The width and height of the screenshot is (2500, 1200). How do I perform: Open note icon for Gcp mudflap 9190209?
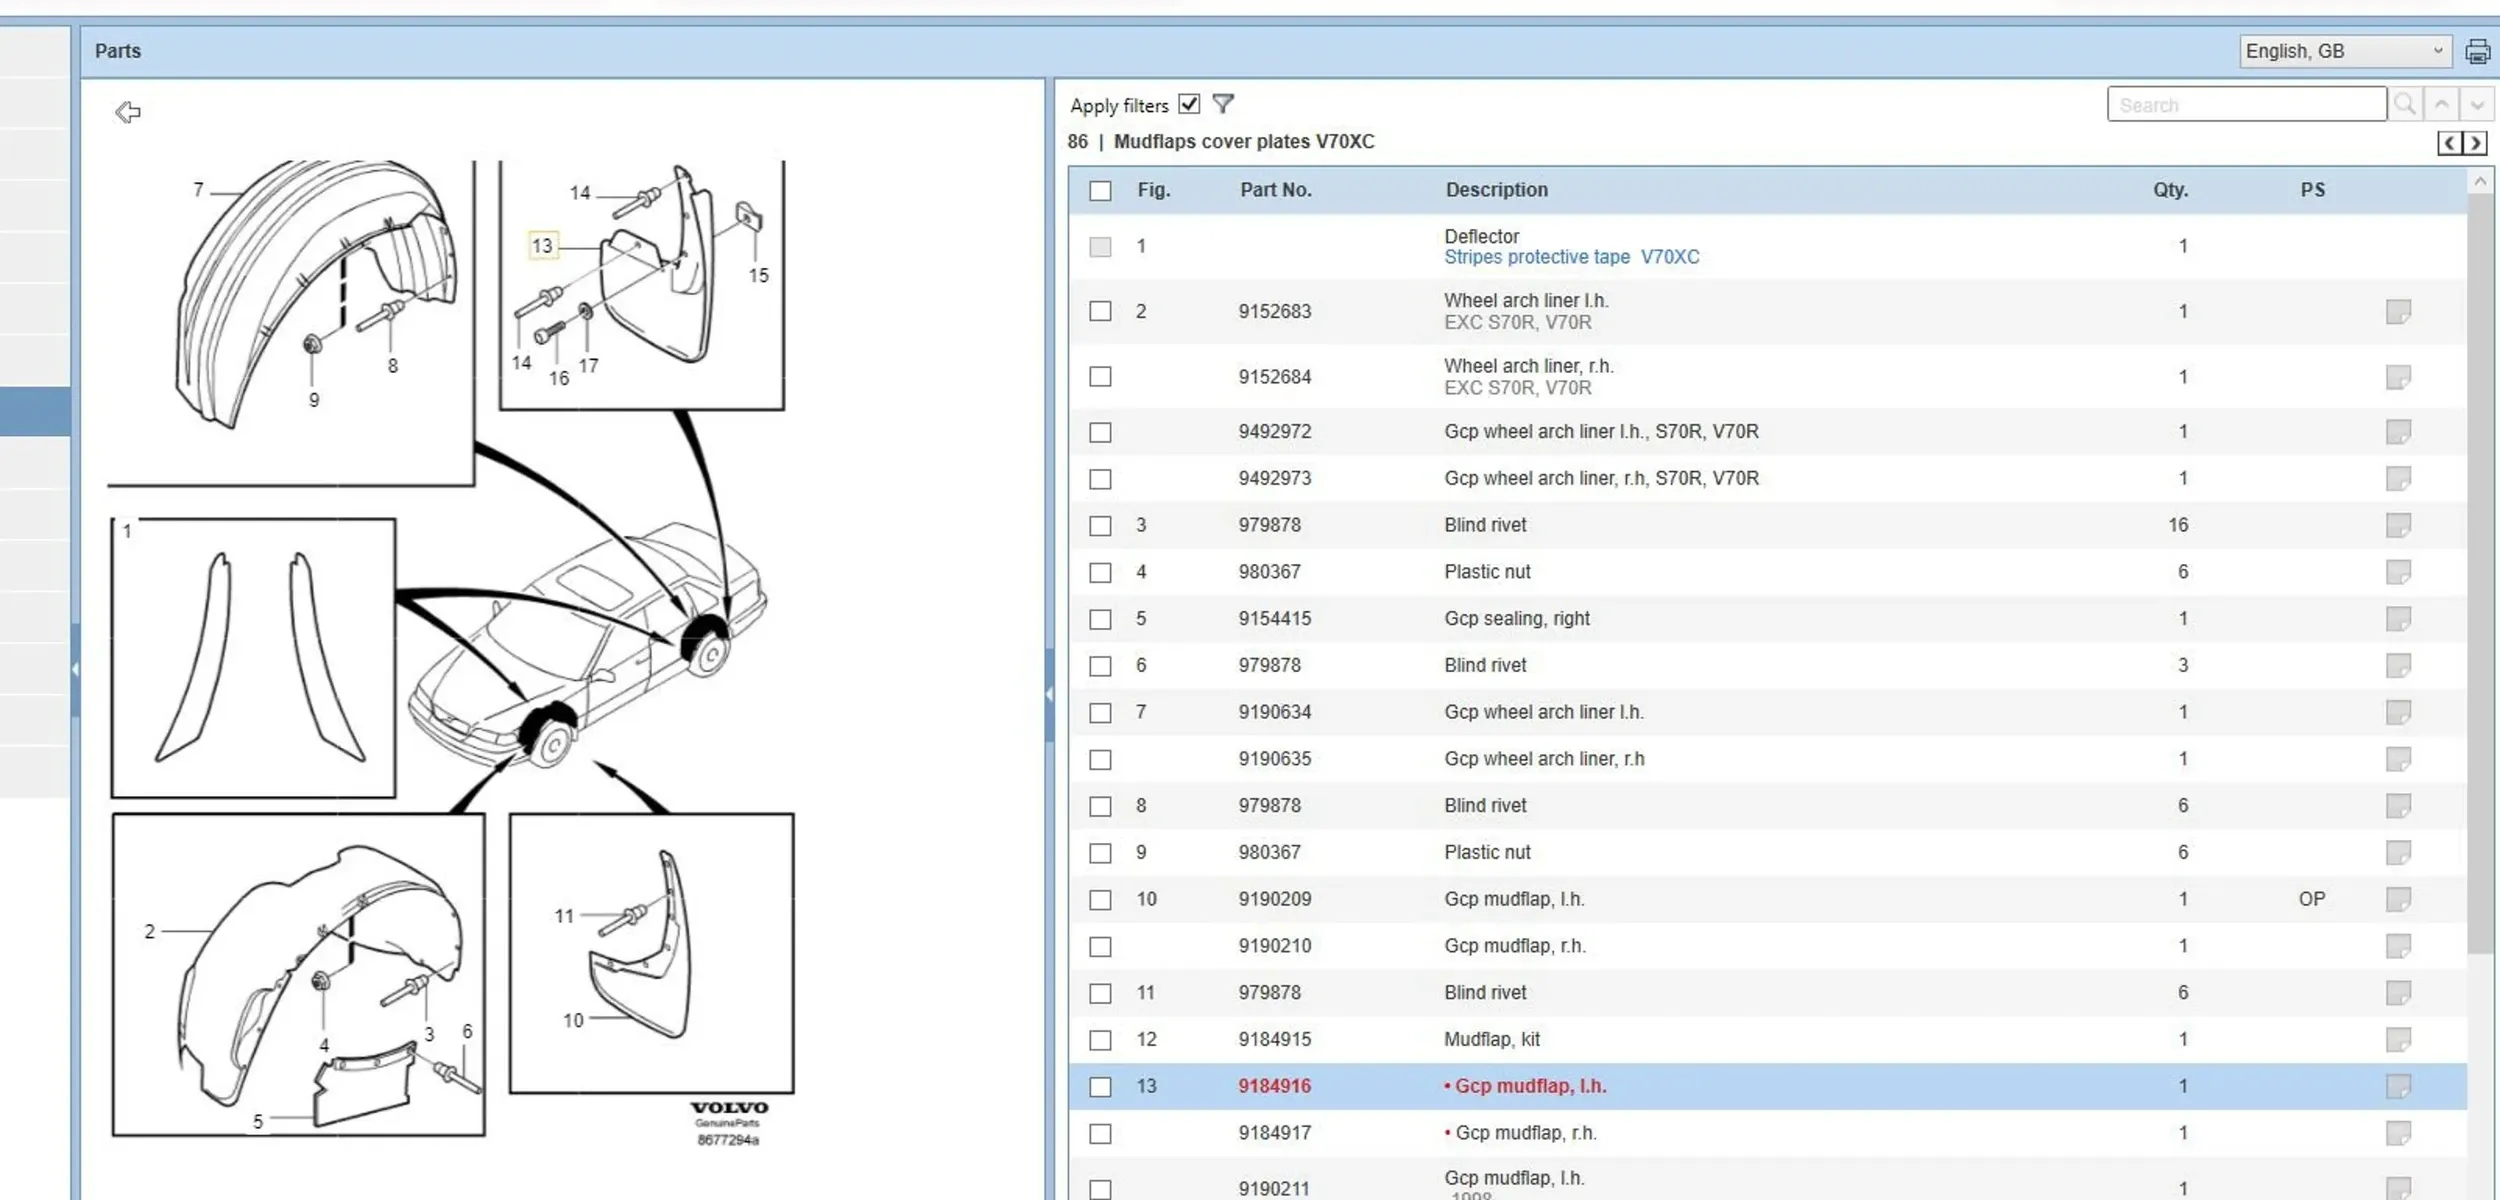click(x=2397, y=899)
